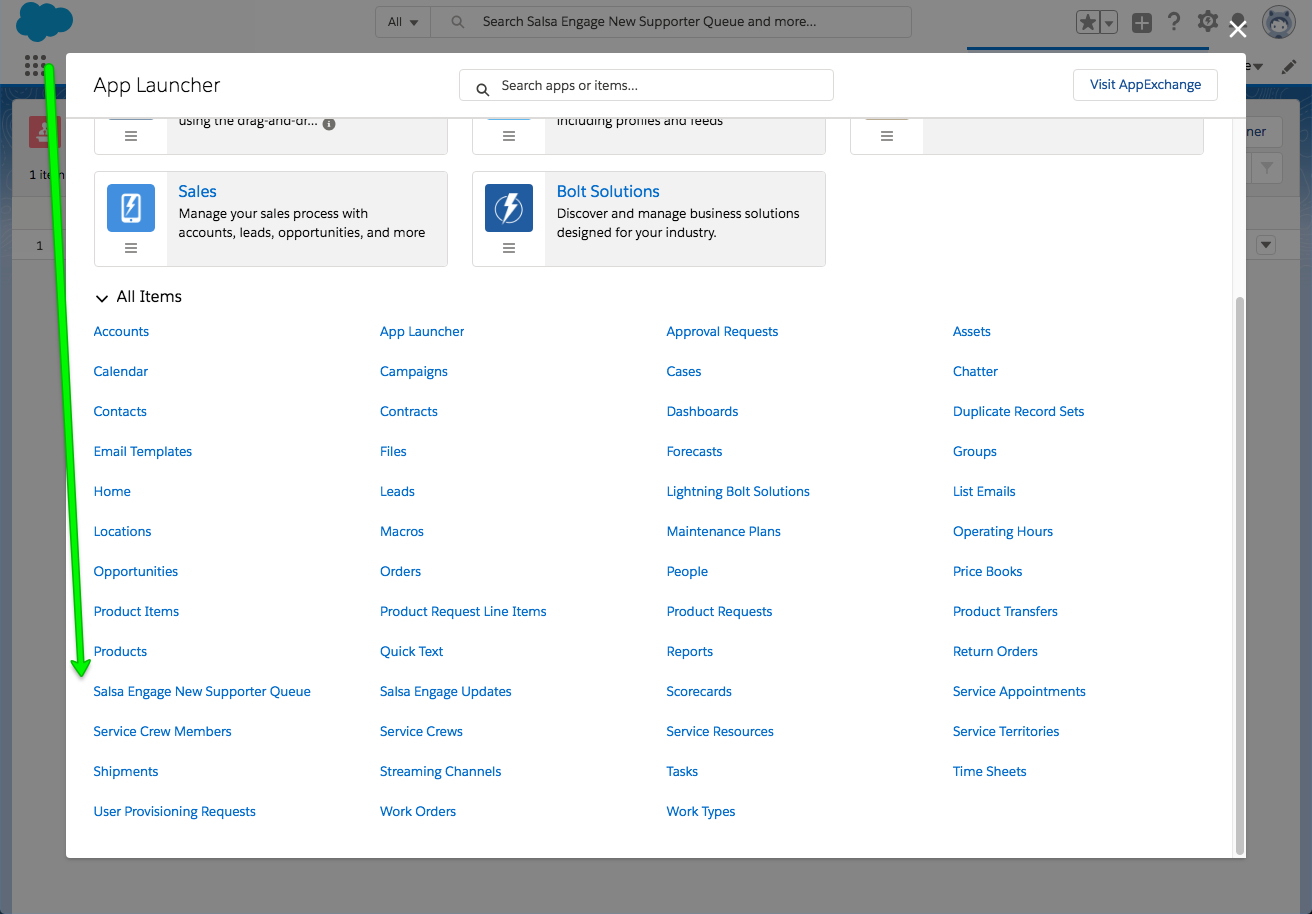Click drag handle under Sales icon

pos(131,248)
